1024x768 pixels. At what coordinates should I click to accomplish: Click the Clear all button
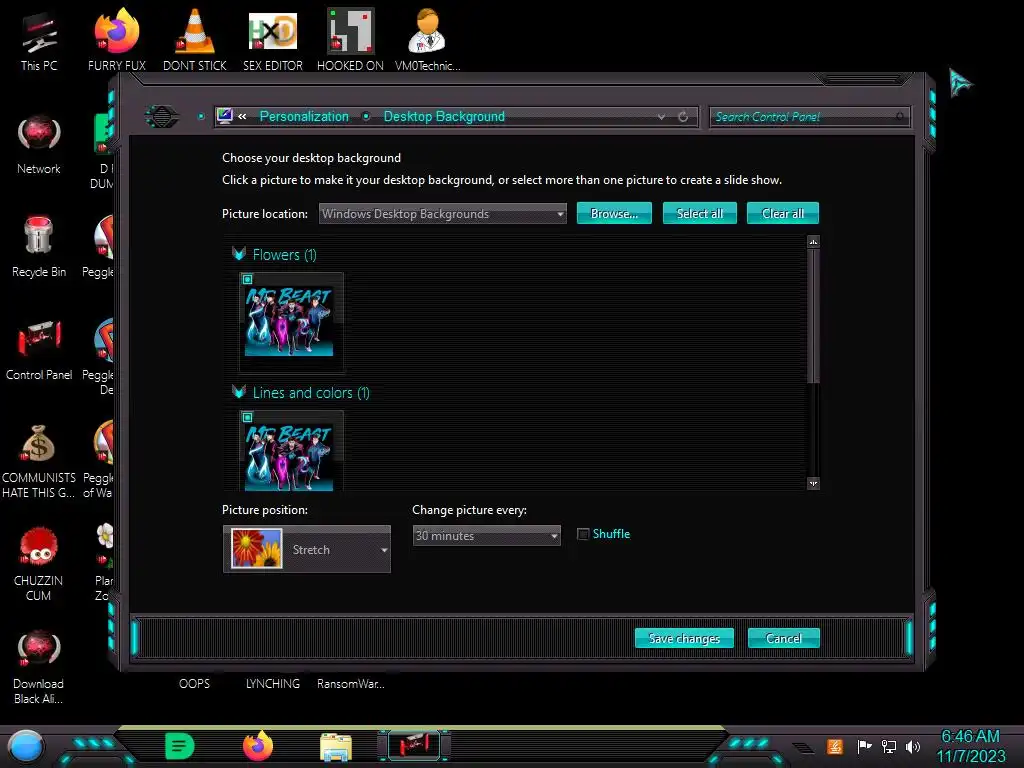pyautogui.click(x=782, y=214)
